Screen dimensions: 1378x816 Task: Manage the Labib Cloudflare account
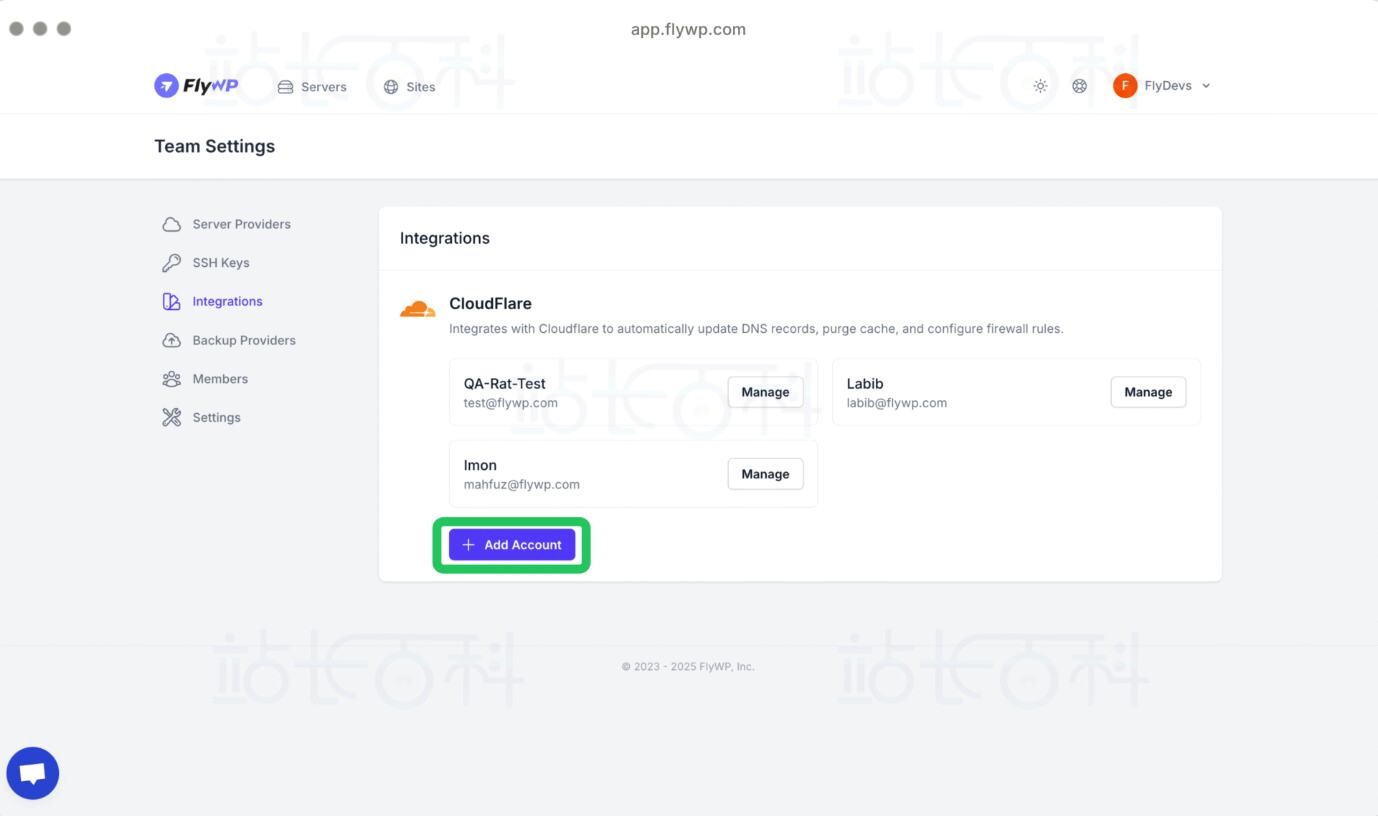(1148, 392)
